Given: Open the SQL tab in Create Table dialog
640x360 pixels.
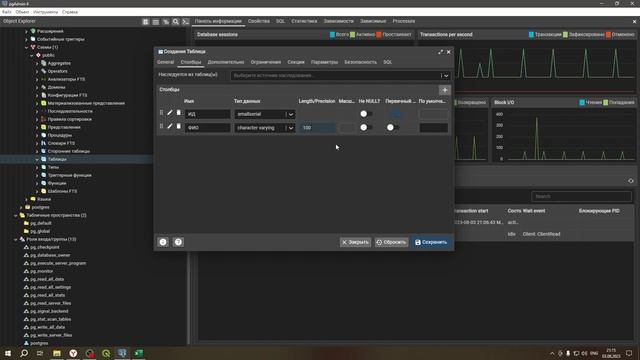Looking at the screenshot, I should [387, 62].
